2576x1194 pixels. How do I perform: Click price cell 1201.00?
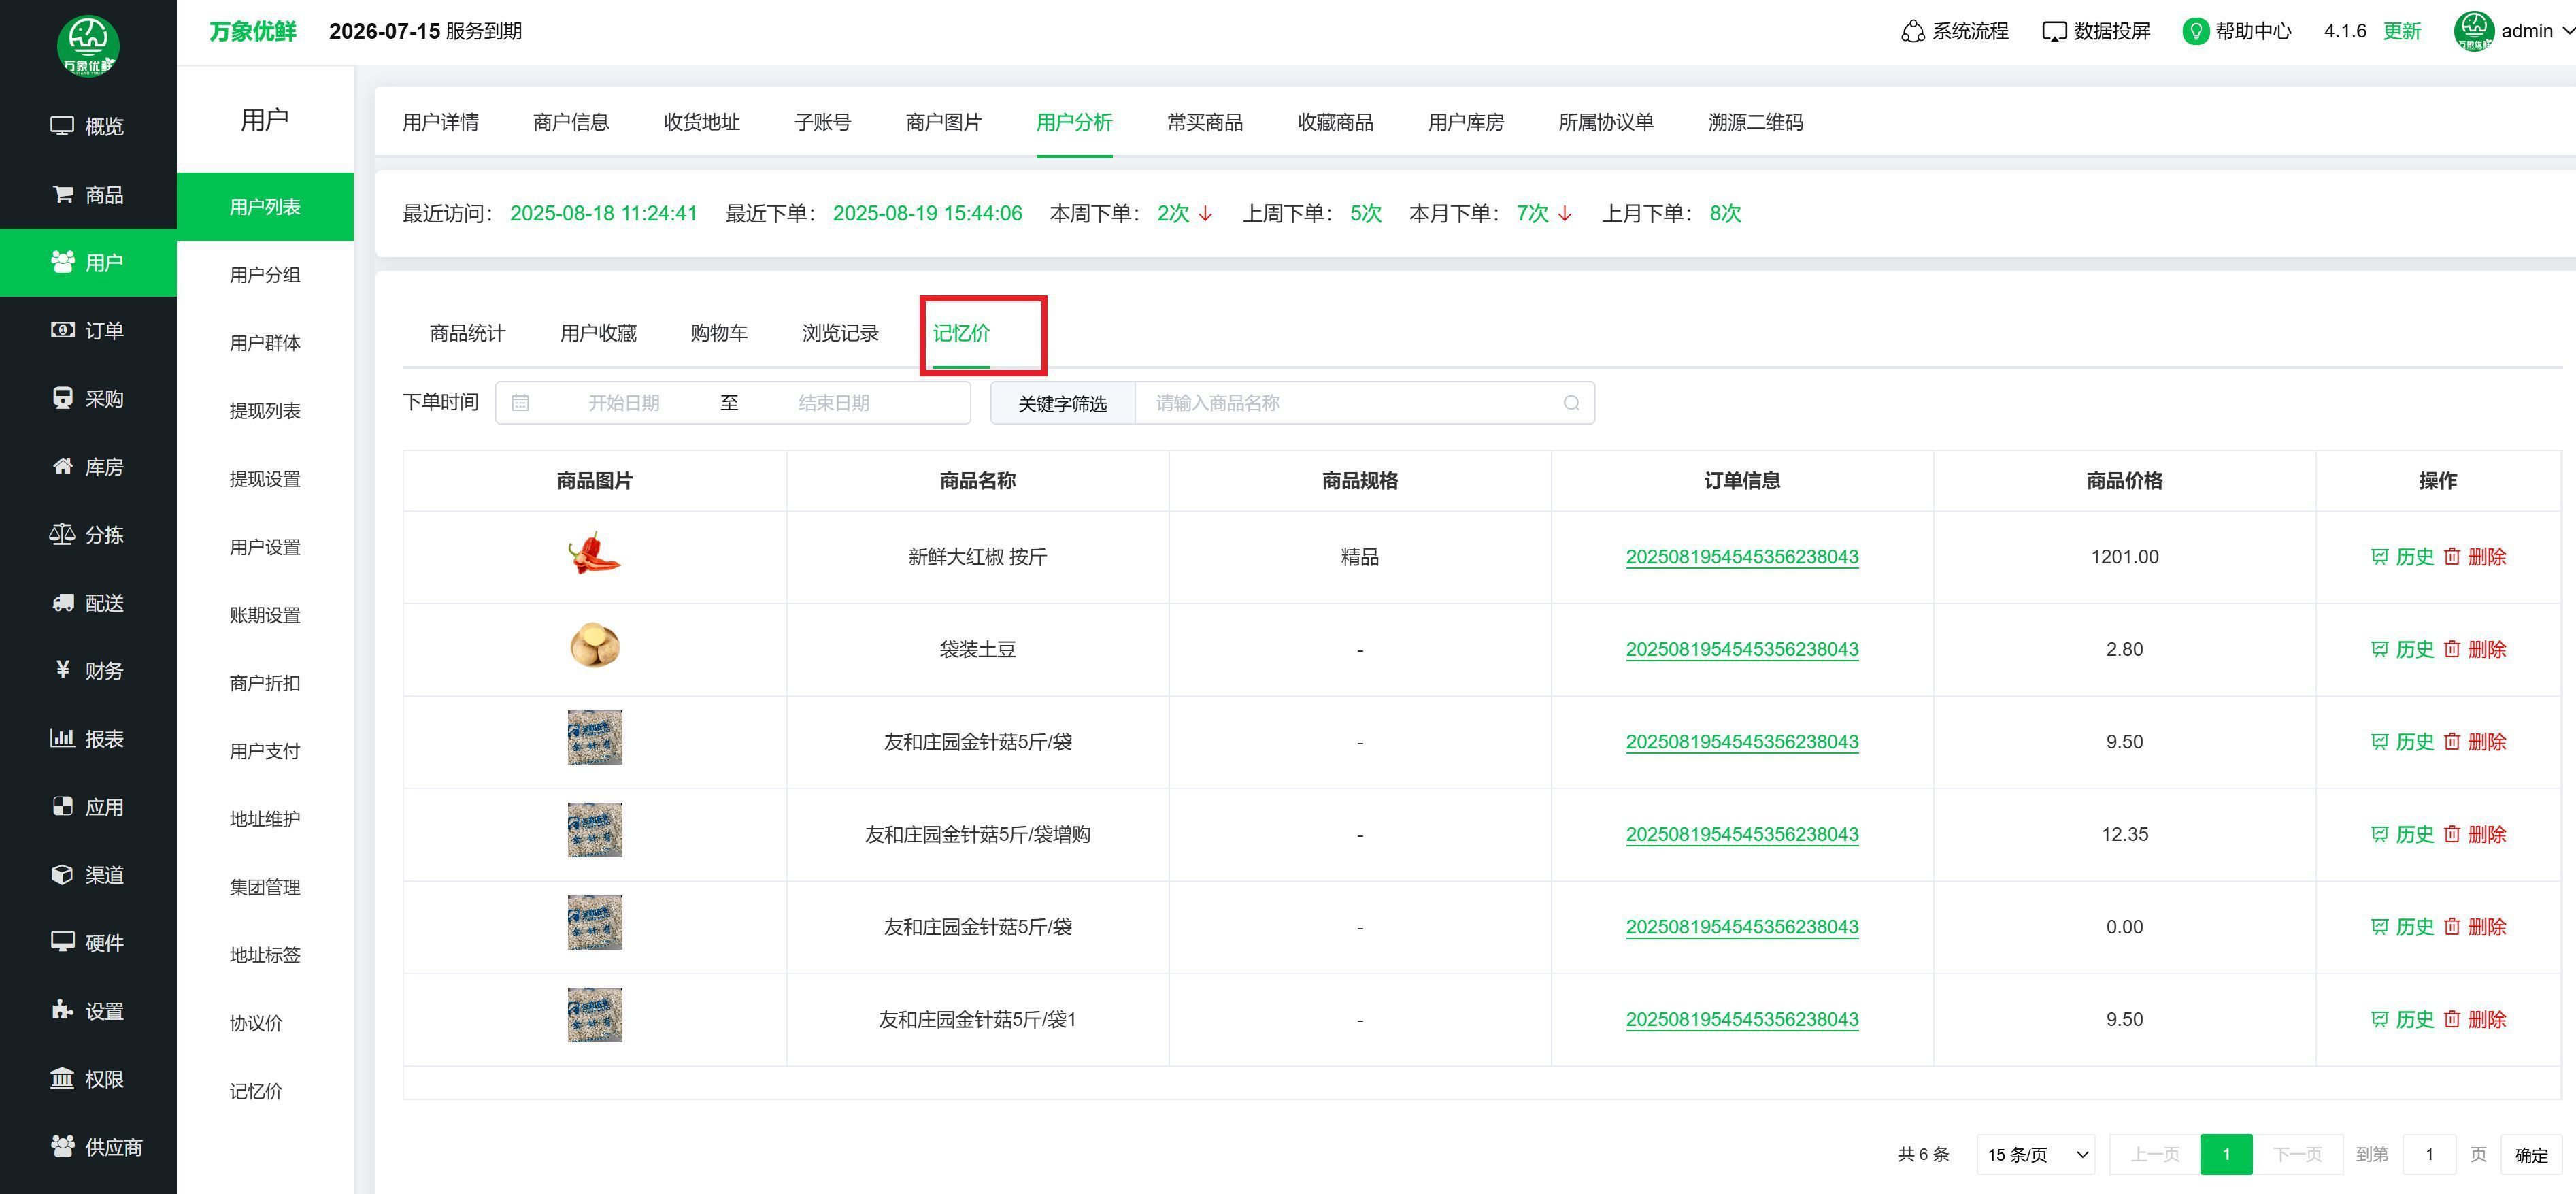coord(2124,557)
